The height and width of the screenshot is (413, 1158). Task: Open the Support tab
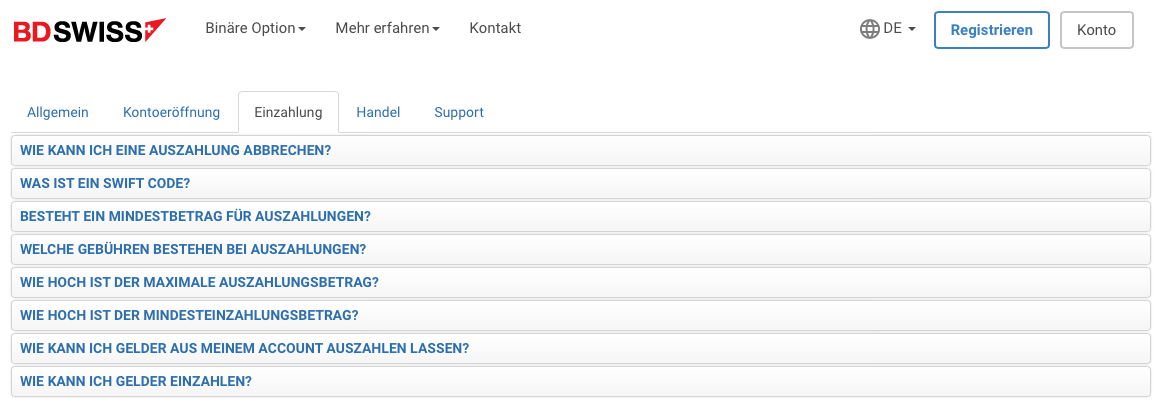(459, 112)
